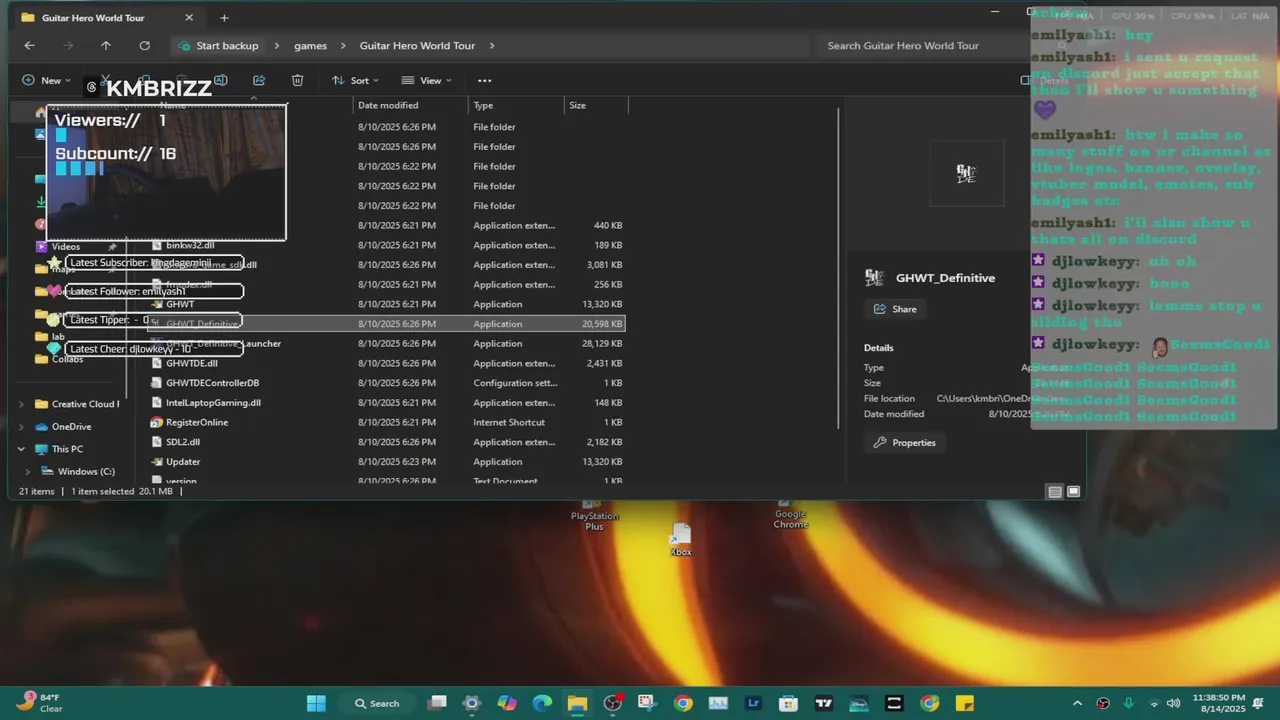Go up one folder level
Viewport: 1280px width, 720px height.
click(106, 45)
